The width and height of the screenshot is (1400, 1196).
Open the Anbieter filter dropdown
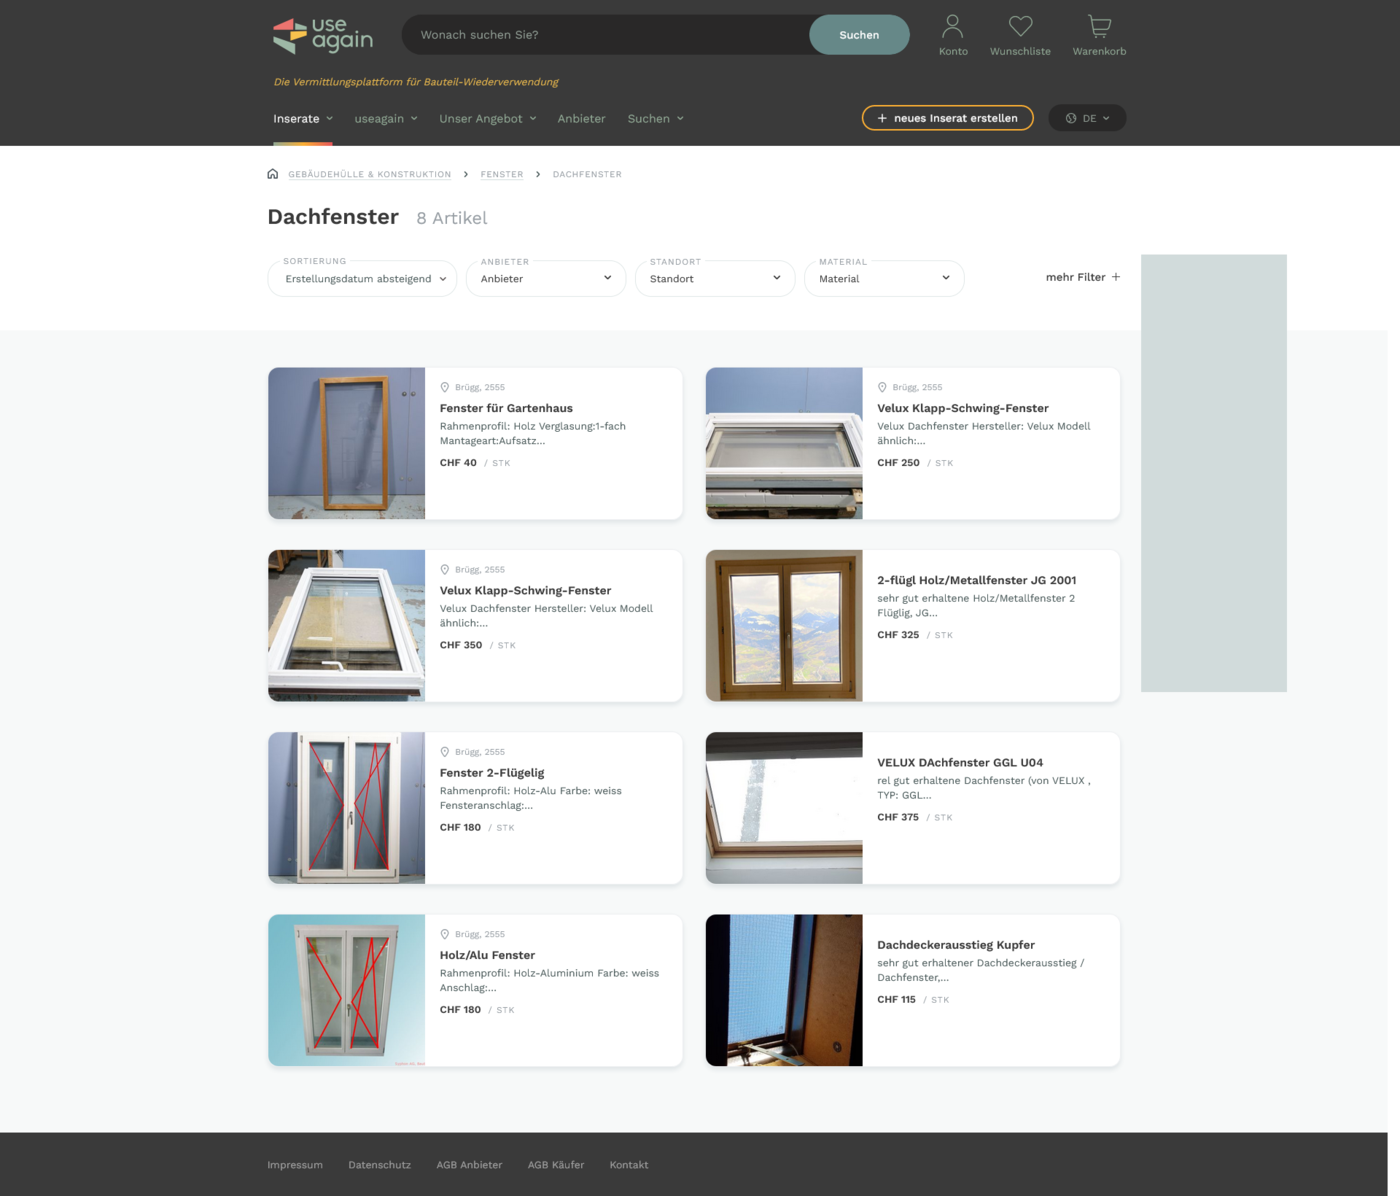pos(546,279)
